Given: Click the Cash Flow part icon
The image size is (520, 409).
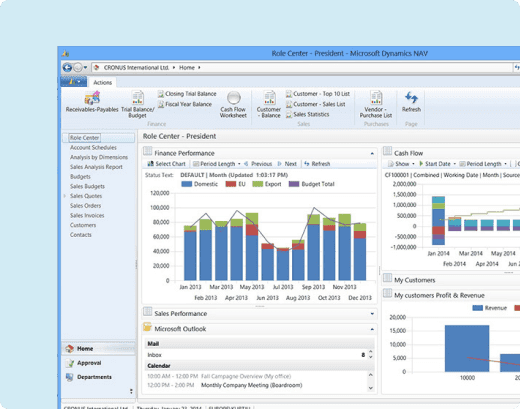Looking at the screenshot, I should (387, 152).
